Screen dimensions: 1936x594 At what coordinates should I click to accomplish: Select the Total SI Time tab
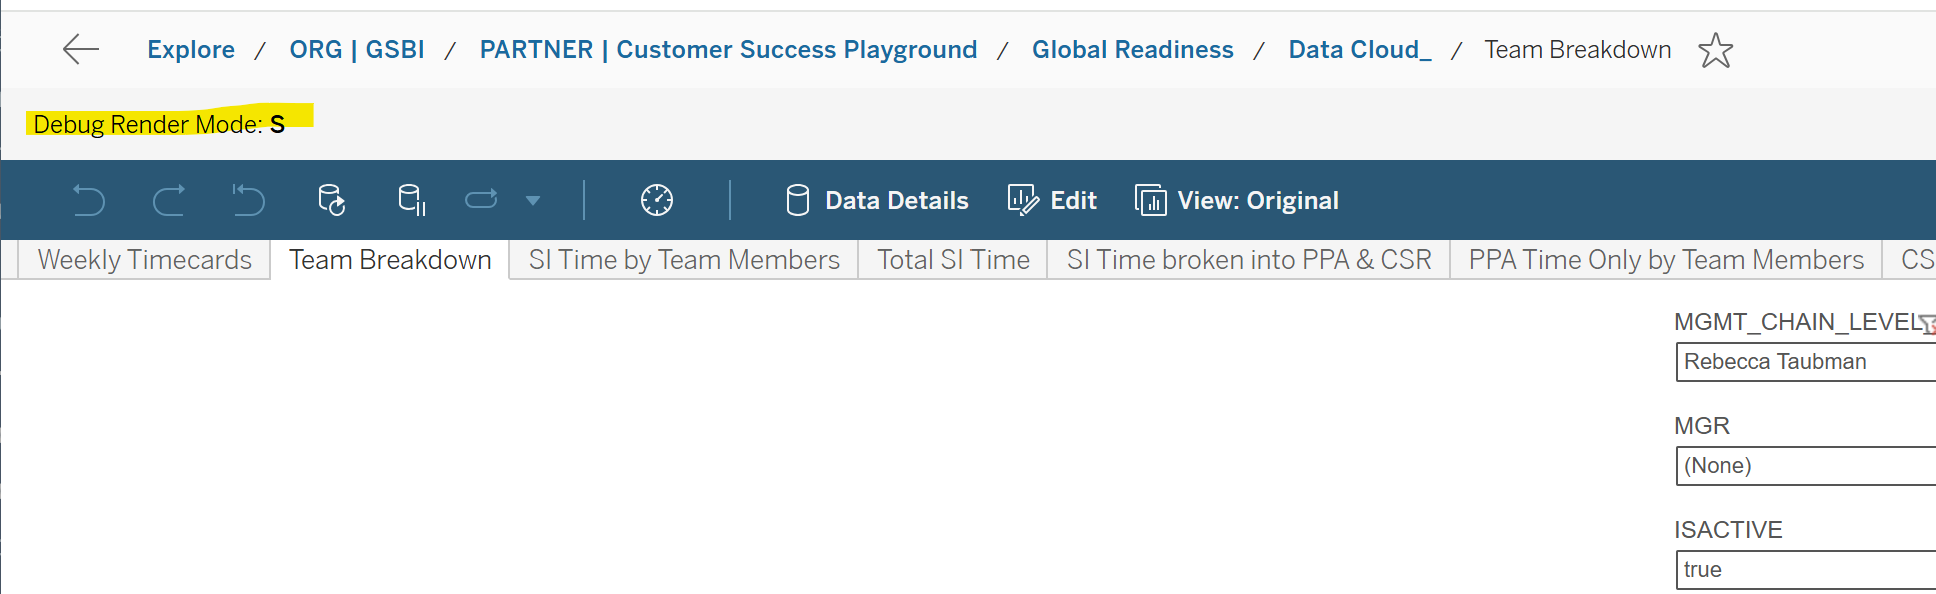point(953,260)
